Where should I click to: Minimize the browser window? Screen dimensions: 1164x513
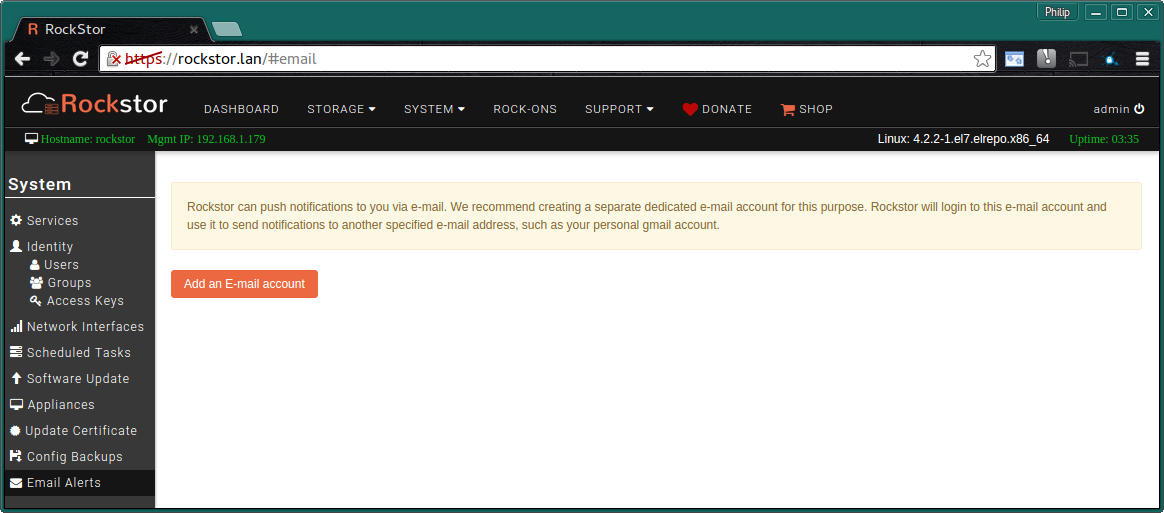(x=1096, y=12)
